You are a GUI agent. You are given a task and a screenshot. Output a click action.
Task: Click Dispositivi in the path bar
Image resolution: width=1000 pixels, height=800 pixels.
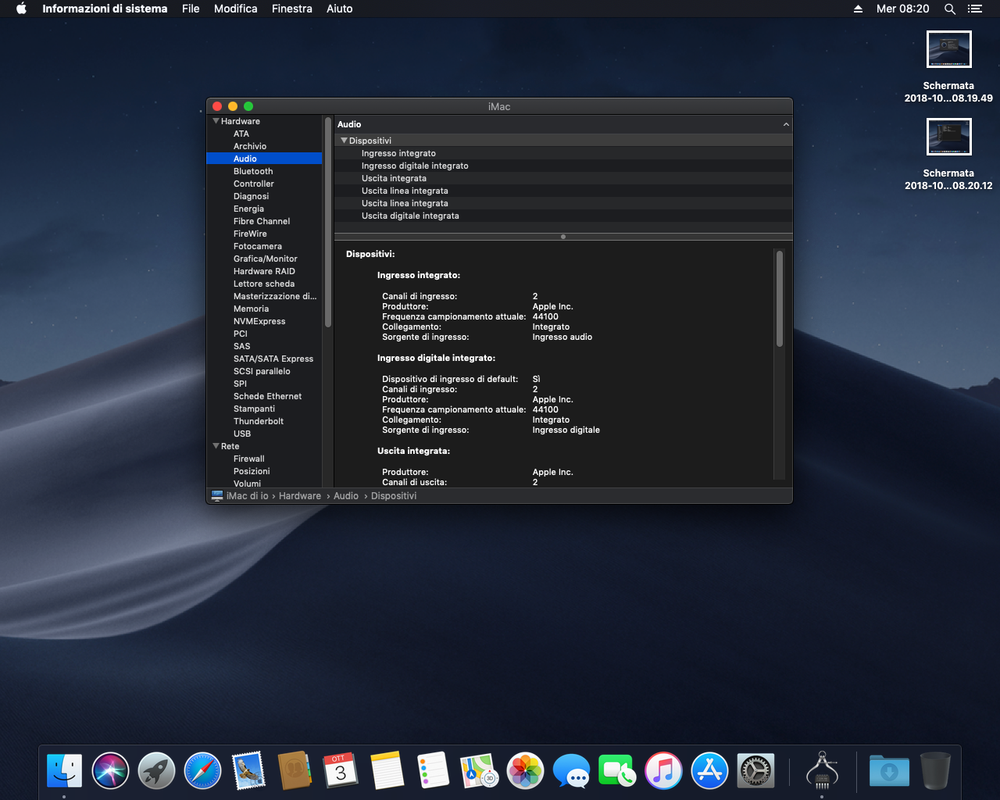tap(393, 496)
